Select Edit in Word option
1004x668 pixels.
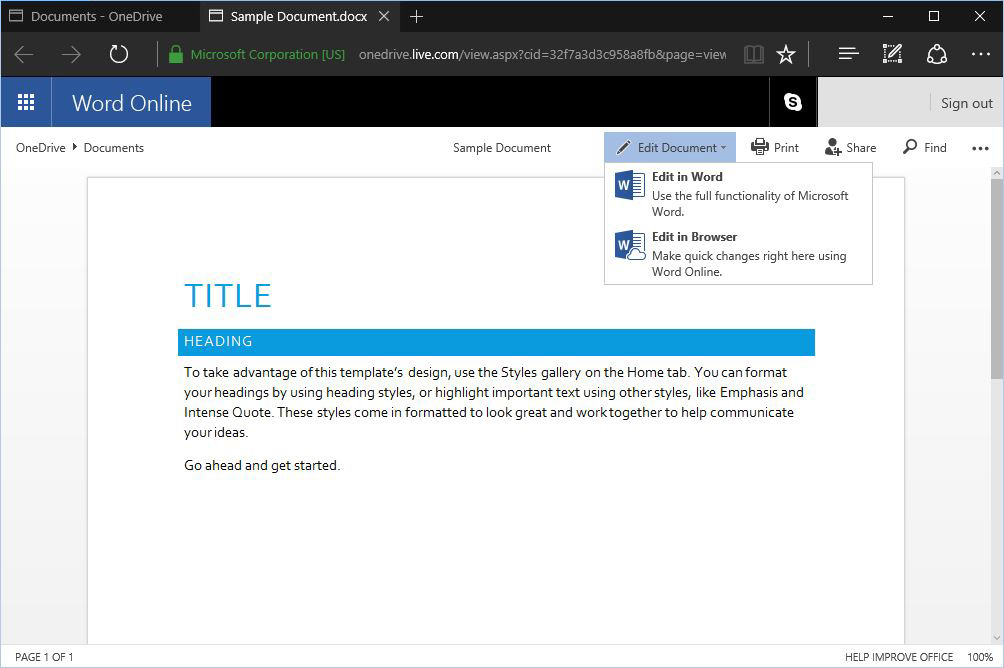738,193
